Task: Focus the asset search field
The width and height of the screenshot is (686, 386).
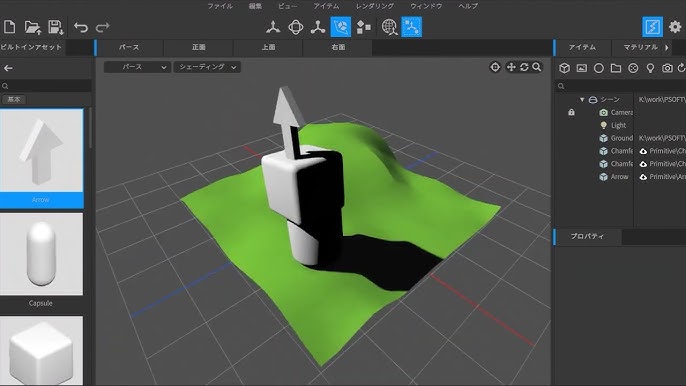Action: pyautogui.click(x=46, y=86)
